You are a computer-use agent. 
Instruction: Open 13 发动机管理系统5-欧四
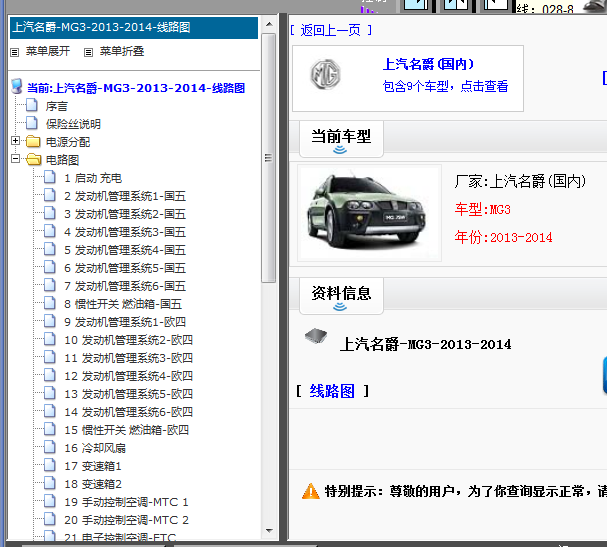[x=128, y=394]
